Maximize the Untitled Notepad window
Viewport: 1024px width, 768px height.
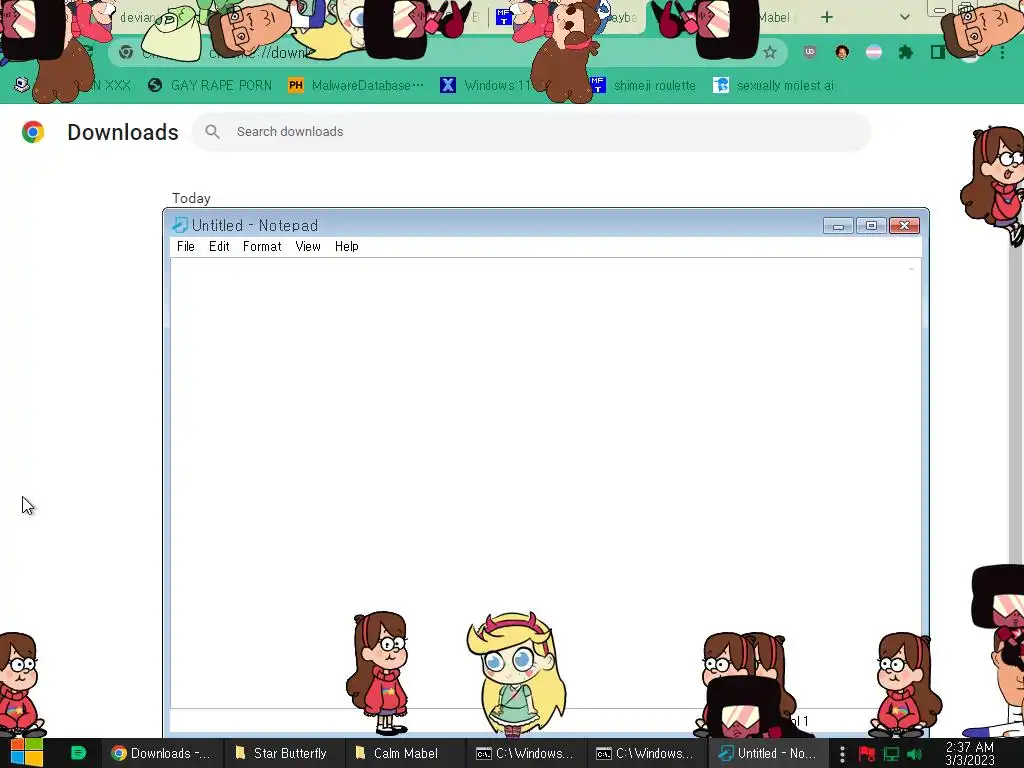point(871,226)
